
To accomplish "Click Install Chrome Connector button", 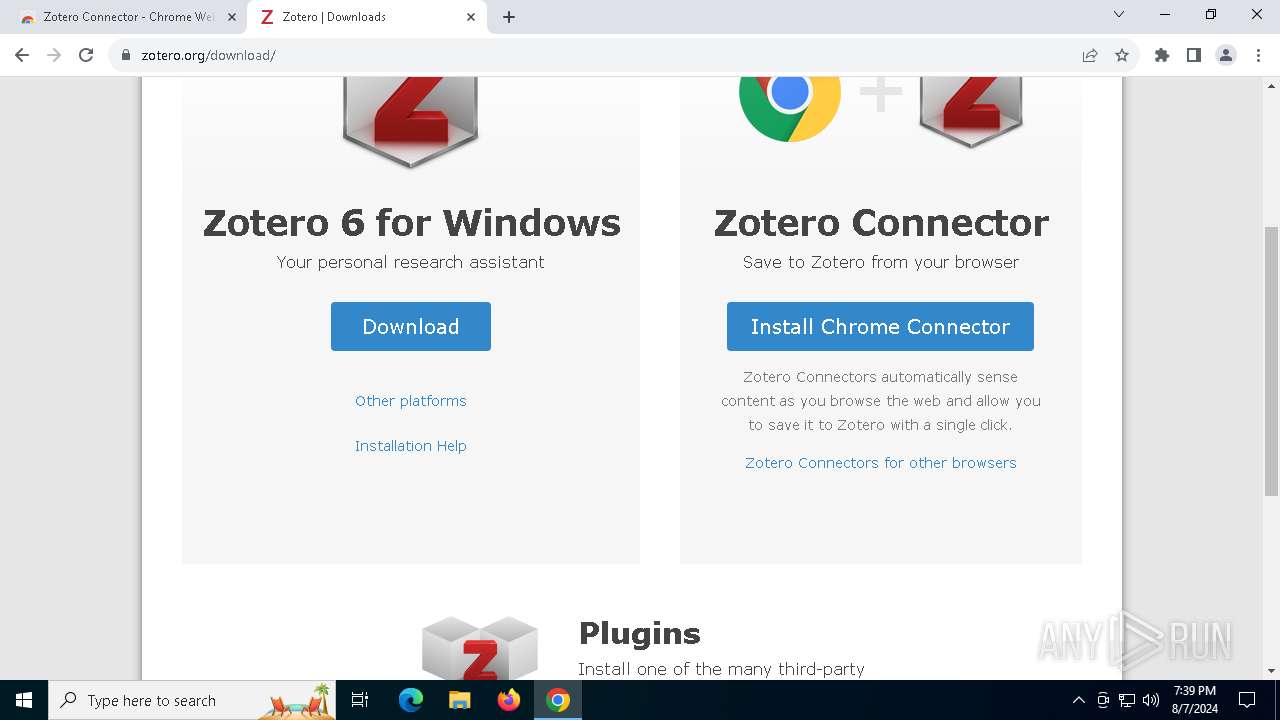I will 880,326.
